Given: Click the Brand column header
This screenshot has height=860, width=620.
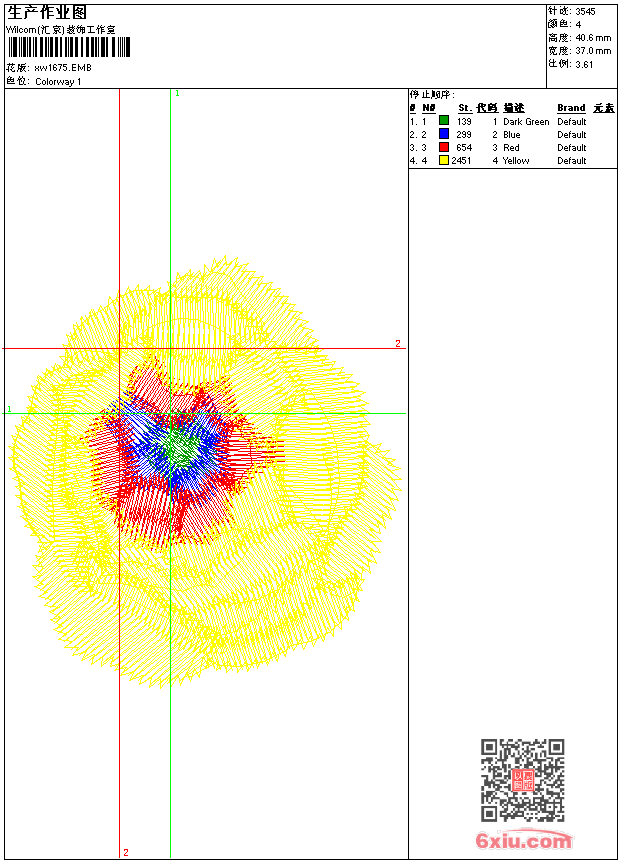Looking at the screenshot, I should tap(571, 108).
